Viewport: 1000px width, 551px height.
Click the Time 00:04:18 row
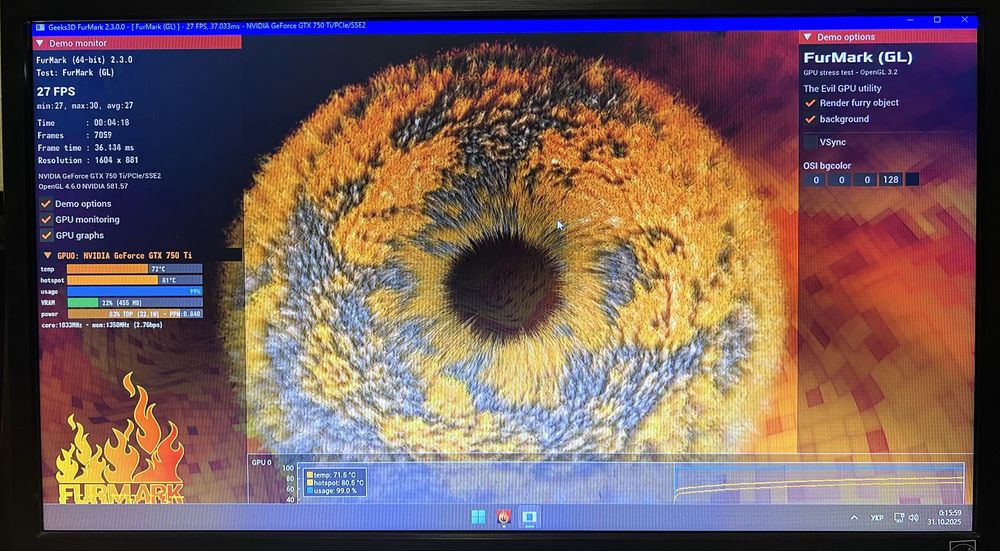[x=84, y=122]
